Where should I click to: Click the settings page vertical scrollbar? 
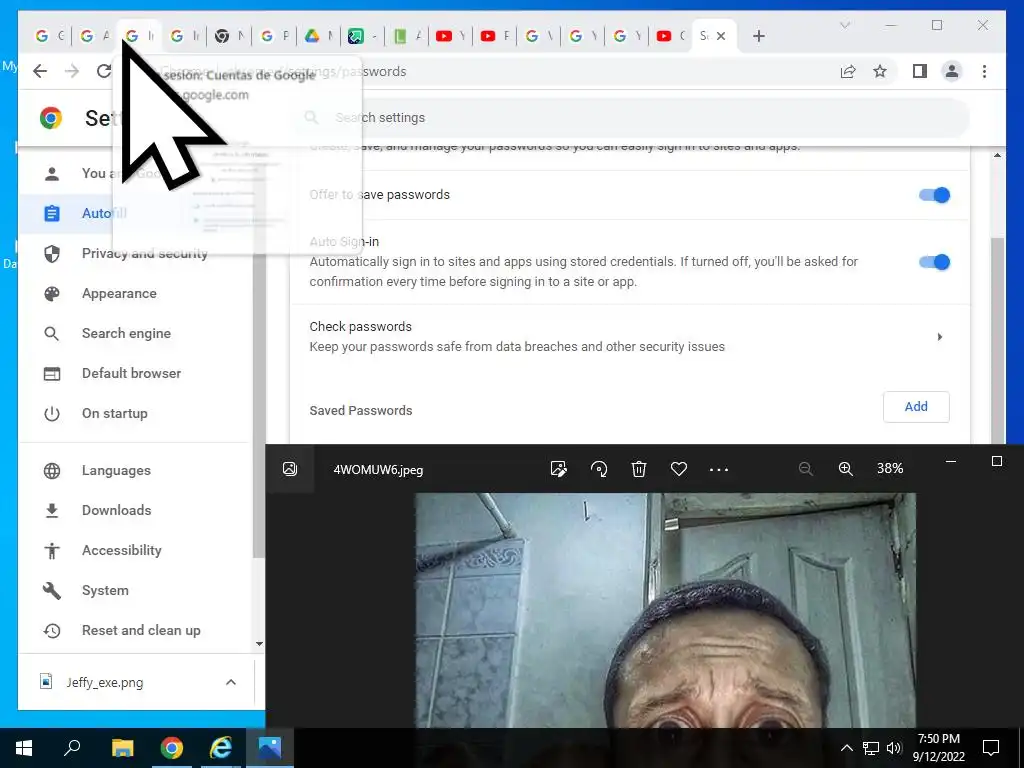pyautogui.click(x=997, y=340)
